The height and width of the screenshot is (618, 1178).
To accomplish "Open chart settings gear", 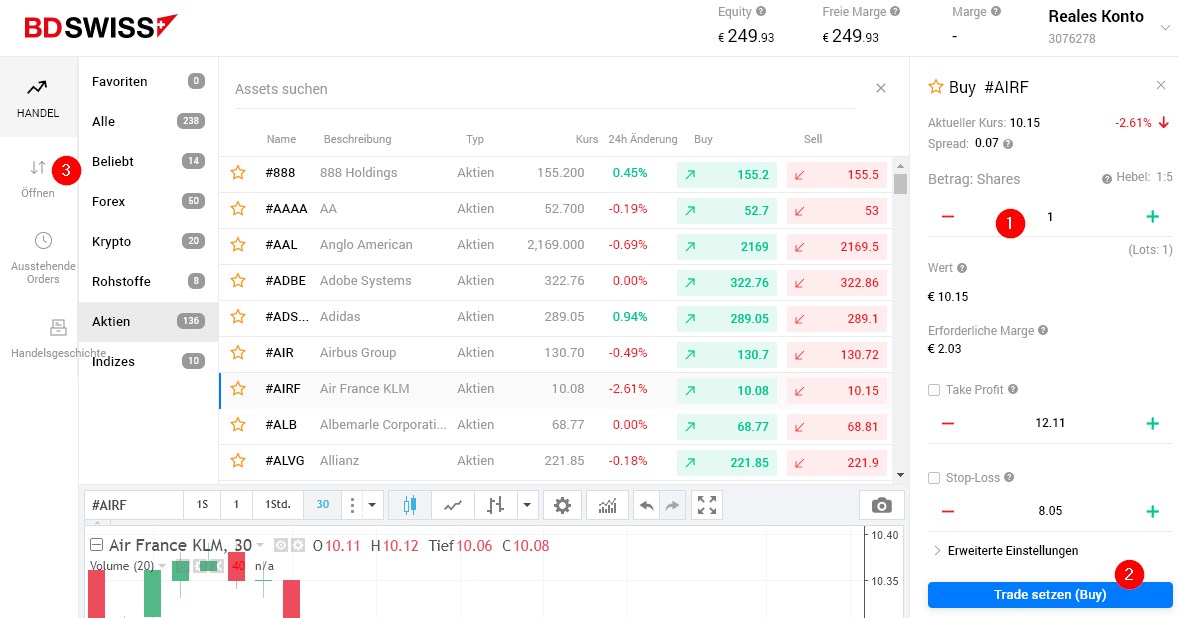I will [x=562, y=505].
